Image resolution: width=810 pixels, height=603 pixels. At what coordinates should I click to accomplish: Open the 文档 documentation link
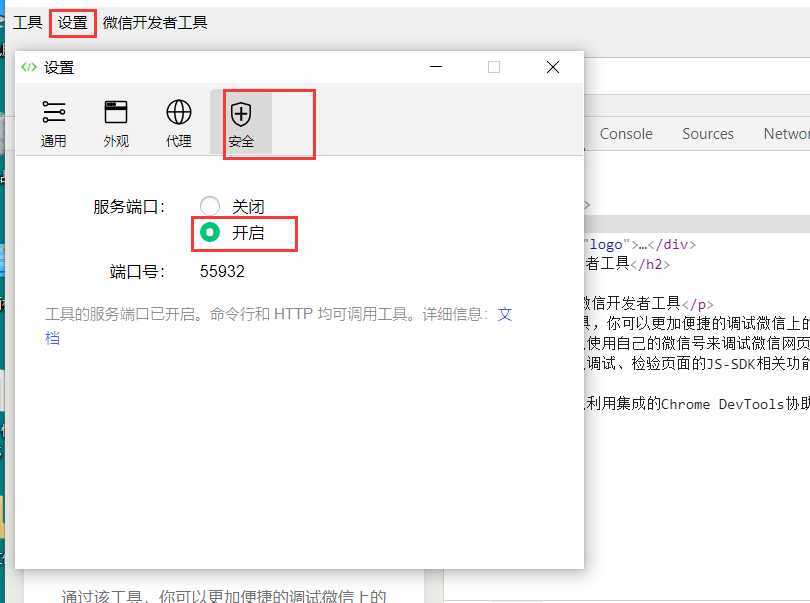pos(504,314)
